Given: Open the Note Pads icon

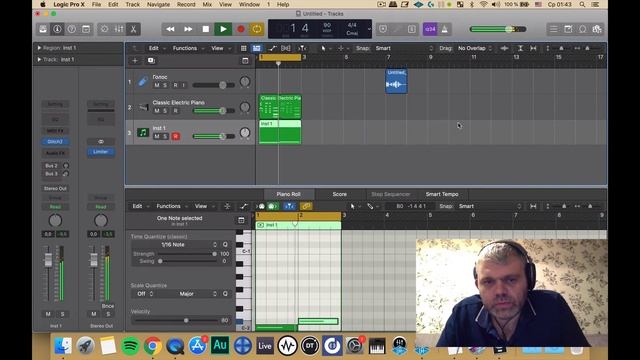Looking at the screenshot, I should [x=568, y=29].
